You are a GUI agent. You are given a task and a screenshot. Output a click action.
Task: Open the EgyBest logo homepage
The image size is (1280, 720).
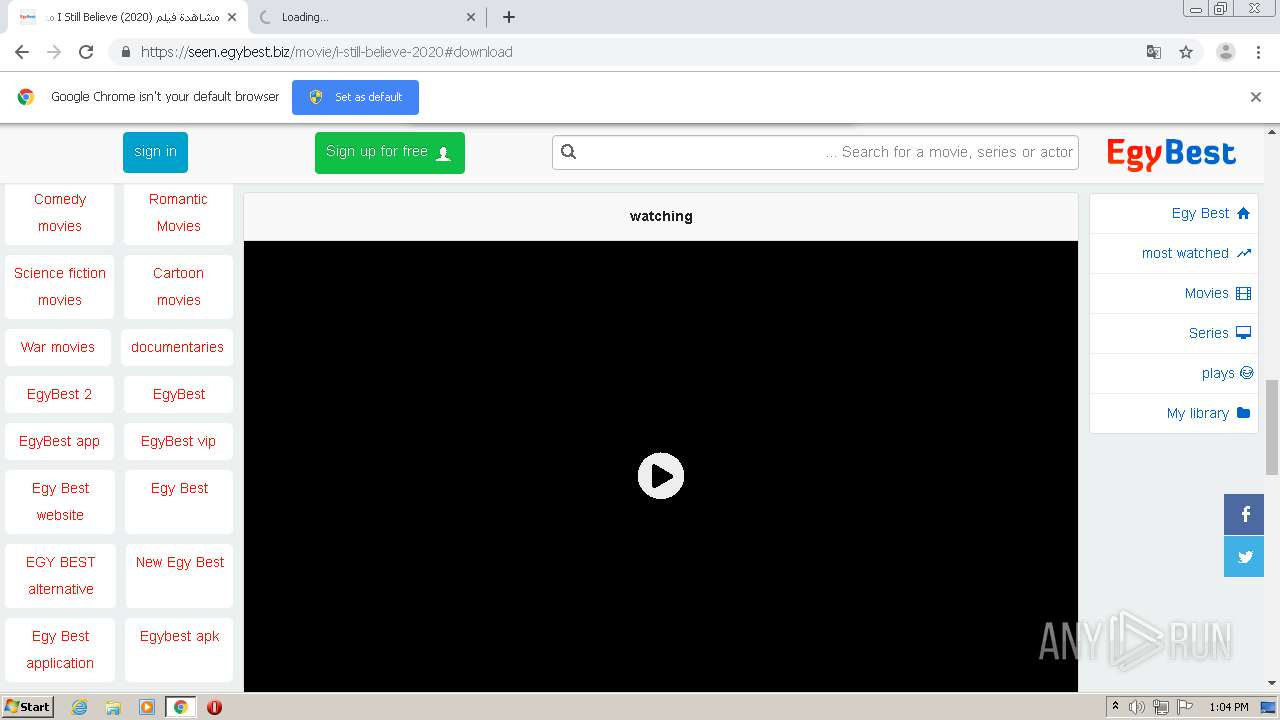pos(1171,153)
